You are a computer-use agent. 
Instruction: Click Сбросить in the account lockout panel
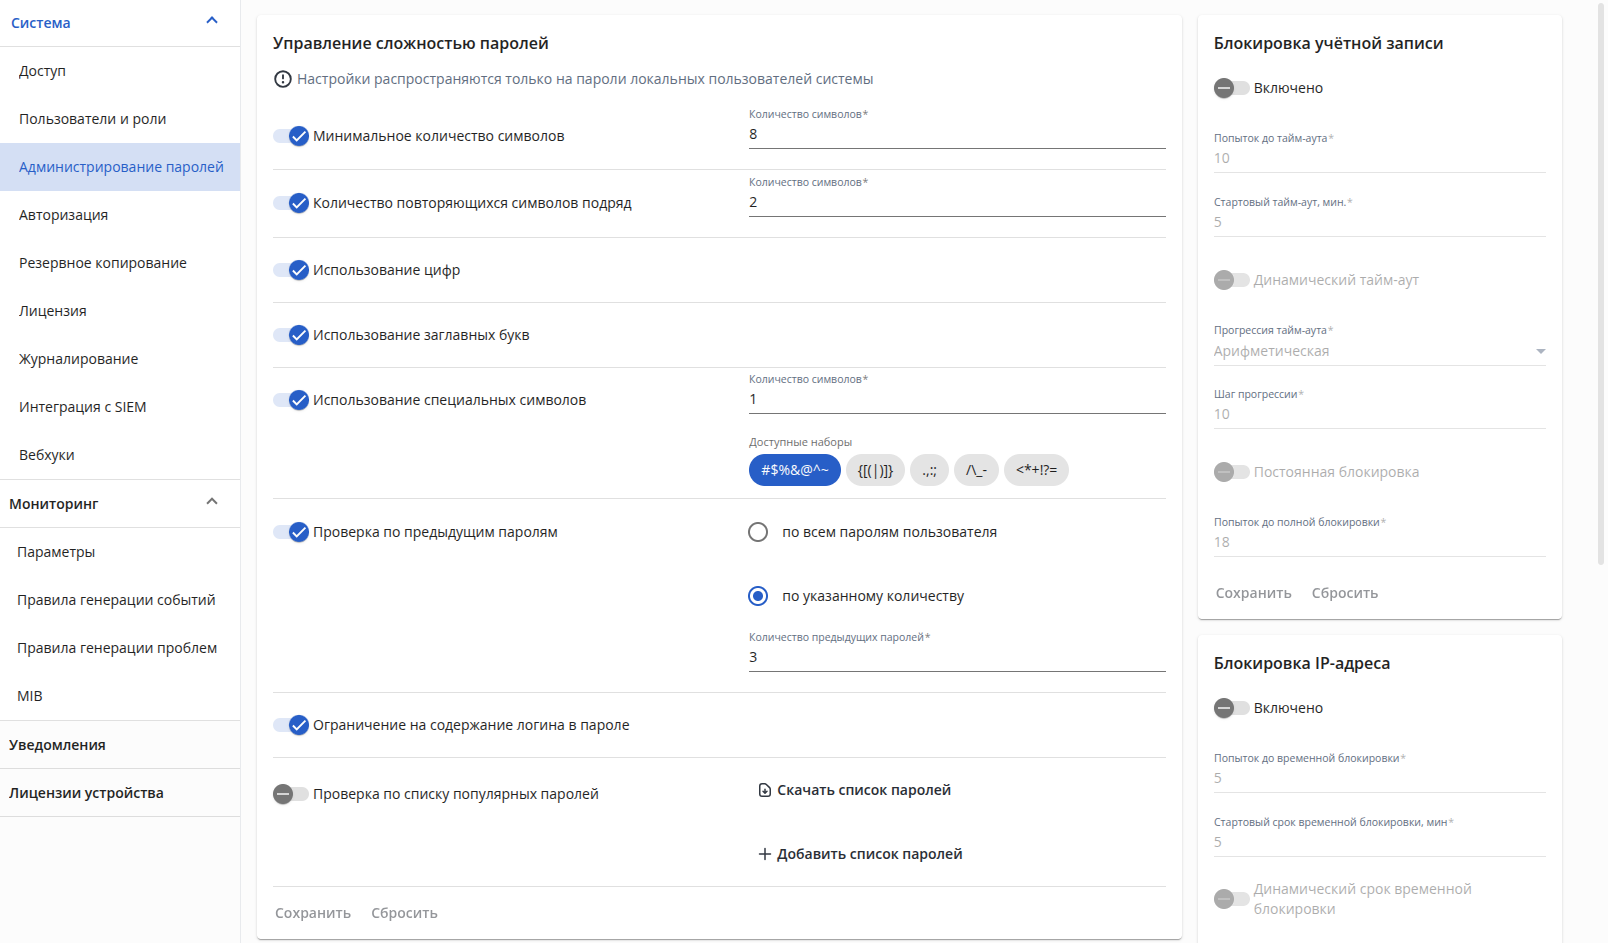[x=1345, y=593]
